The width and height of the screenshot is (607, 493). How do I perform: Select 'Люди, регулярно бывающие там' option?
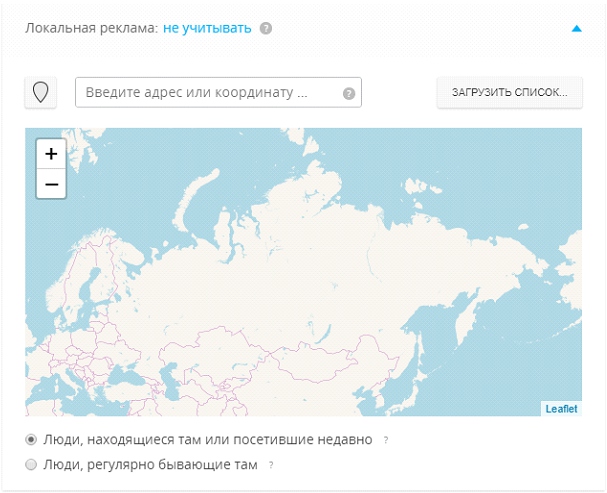(x=31, y=464)
